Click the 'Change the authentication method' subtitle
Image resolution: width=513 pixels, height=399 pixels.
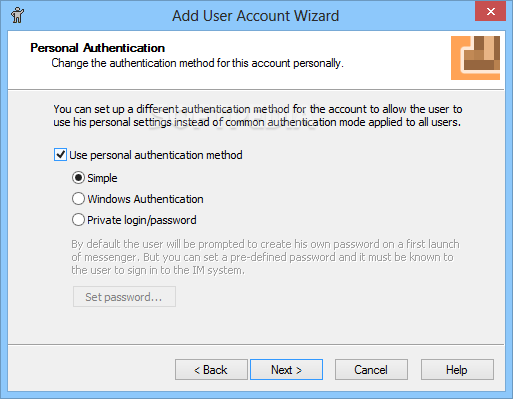197,63
